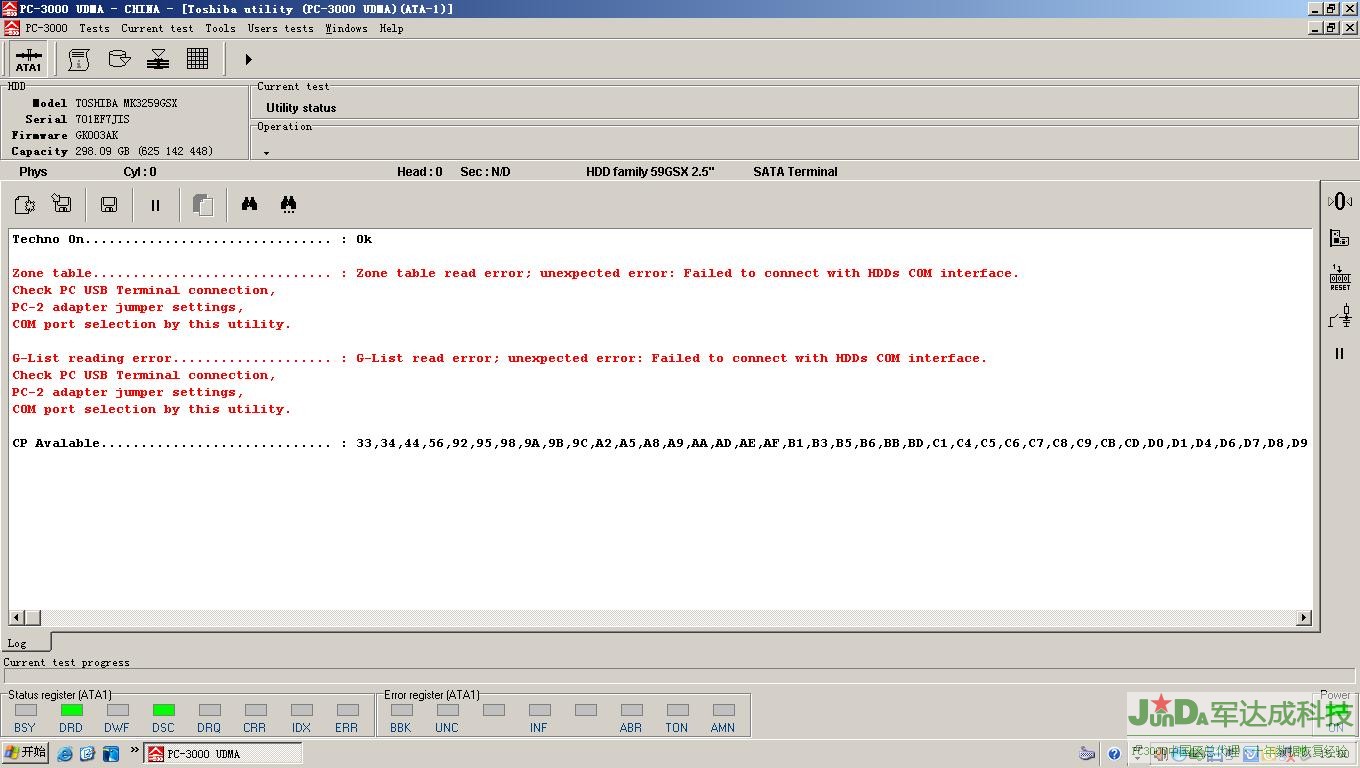The image size is (1360, 768).
Task: Click the capacity value 298.09 GB
Action: click(x=144, y=151)
